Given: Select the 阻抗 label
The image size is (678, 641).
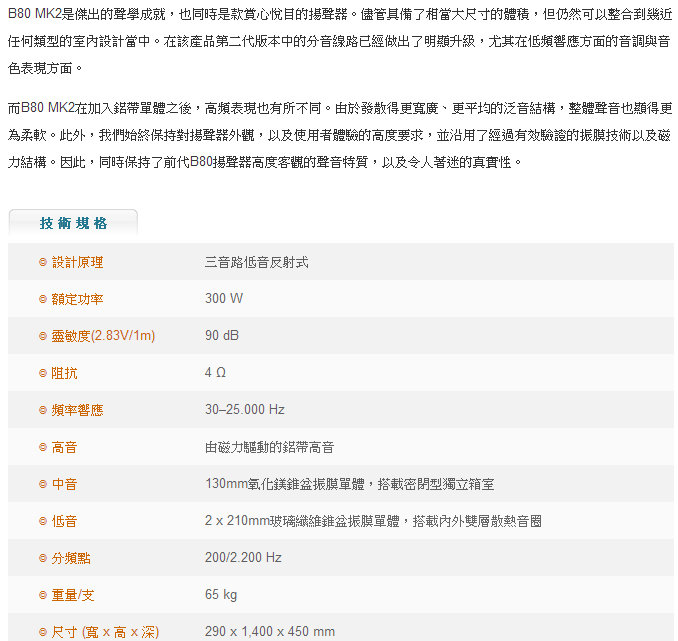Looking at the screenshot, I should pyautogui.click(x=64, y=373).
